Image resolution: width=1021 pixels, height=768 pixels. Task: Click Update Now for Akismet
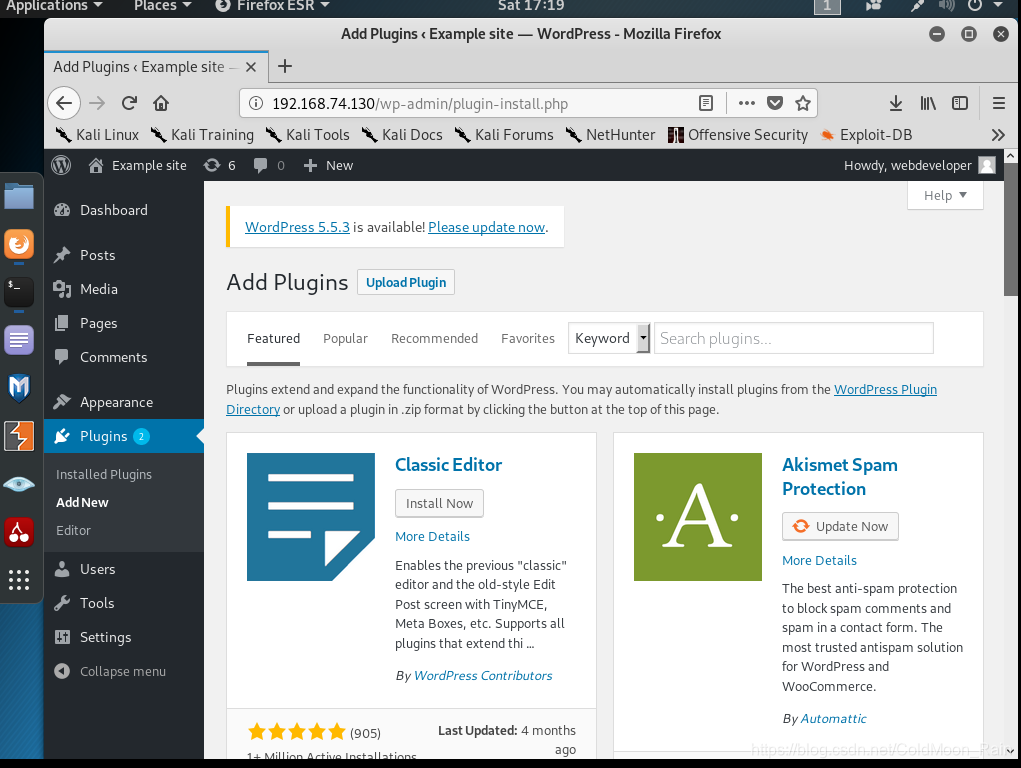(840, 526)
